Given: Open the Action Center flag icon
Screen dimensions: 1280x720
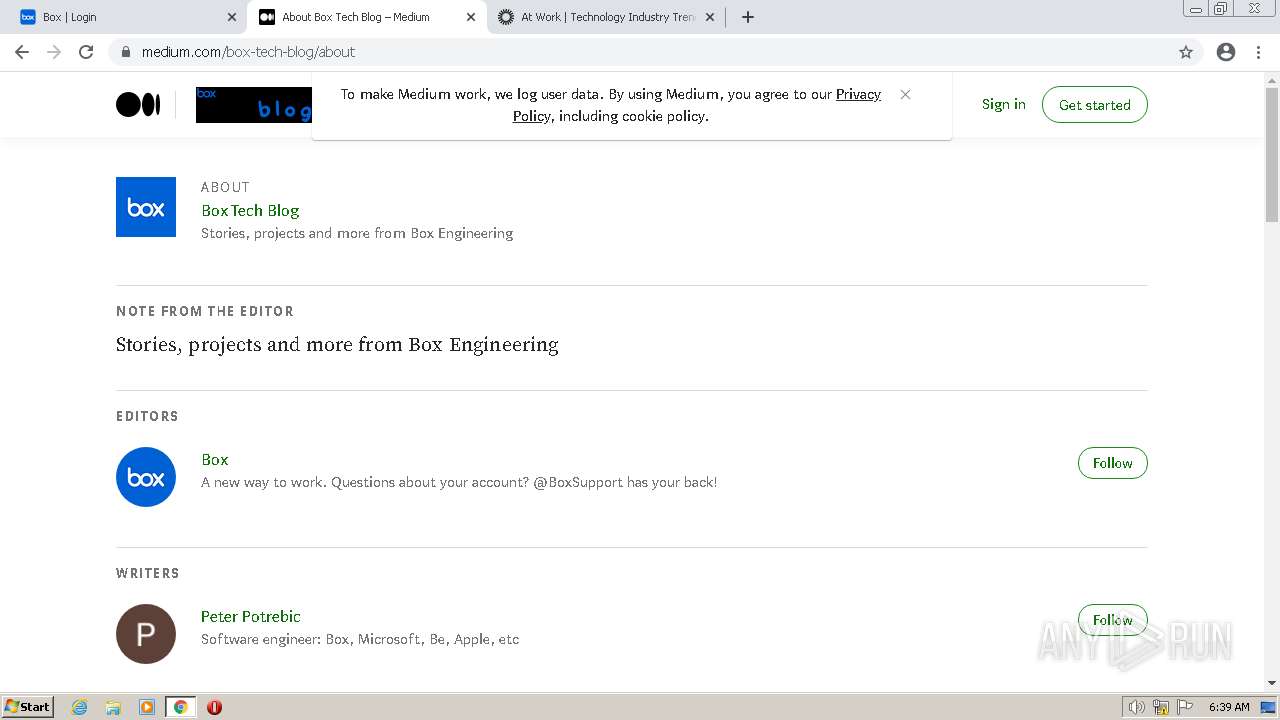Looking at the screenshot, I should point(1185,707).
